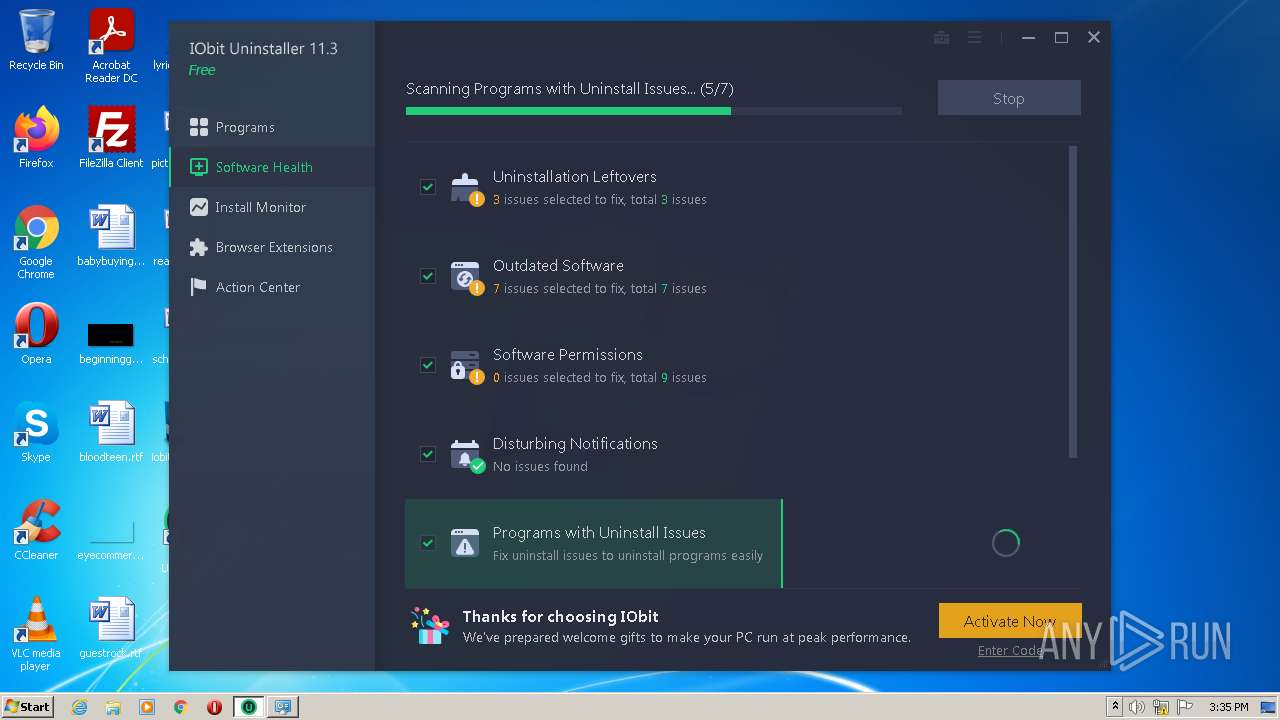
Task: Open the hamburger menu in title bar
Action: [974, 38]
